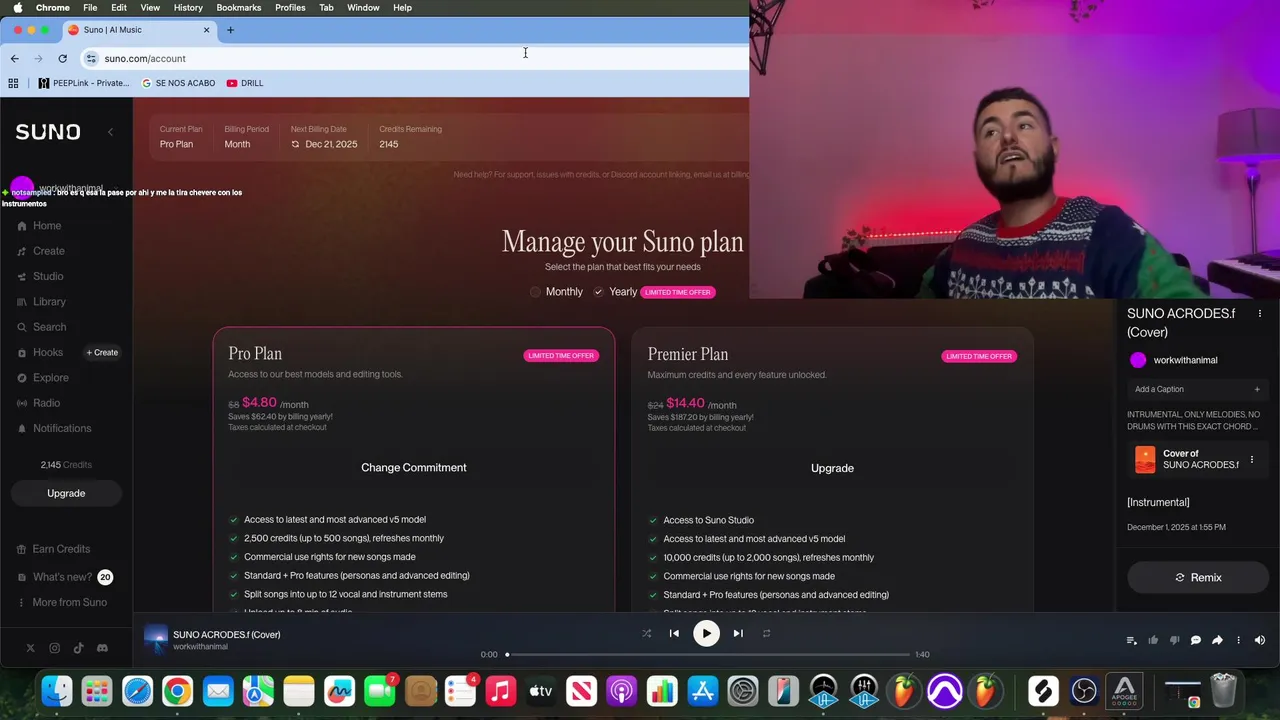Viewport: 1280px width, 720px height.
Task: Click the sidebar Upgrade button
Action: coord(66,493)
